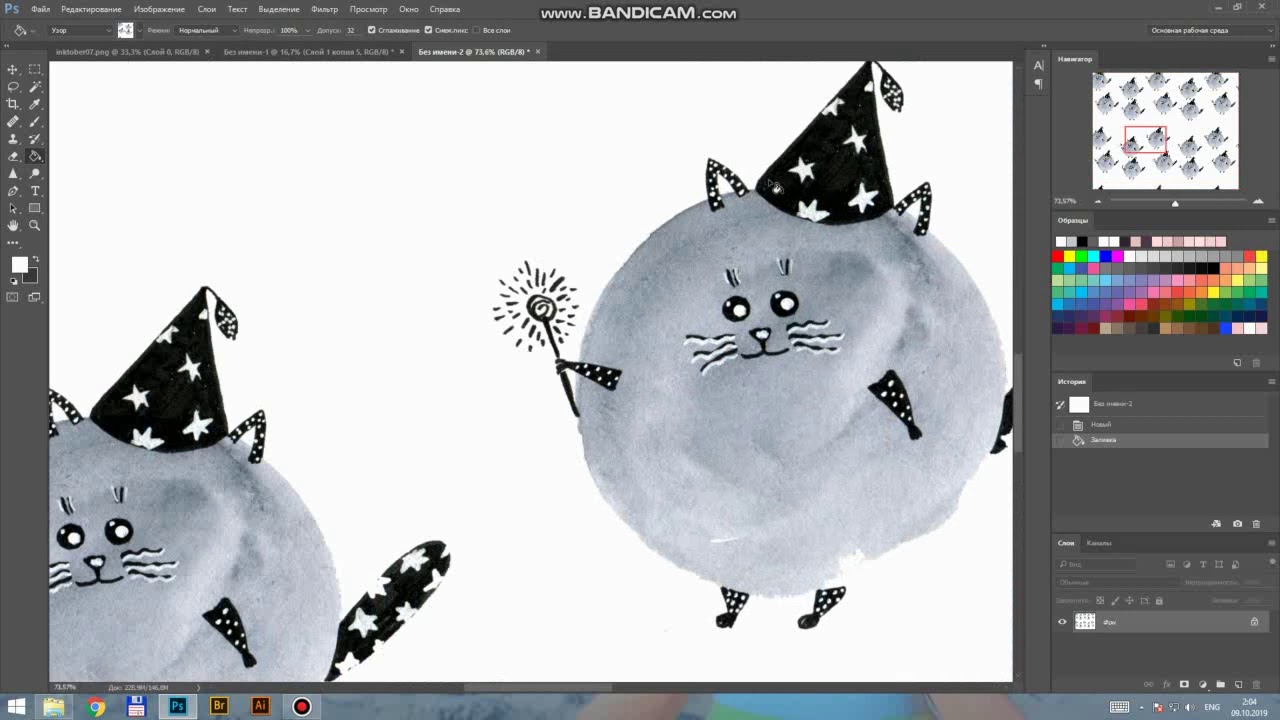Open the pattern picker arrow
The height and width of the screenshot is (720, 1280).
(138, 30)
